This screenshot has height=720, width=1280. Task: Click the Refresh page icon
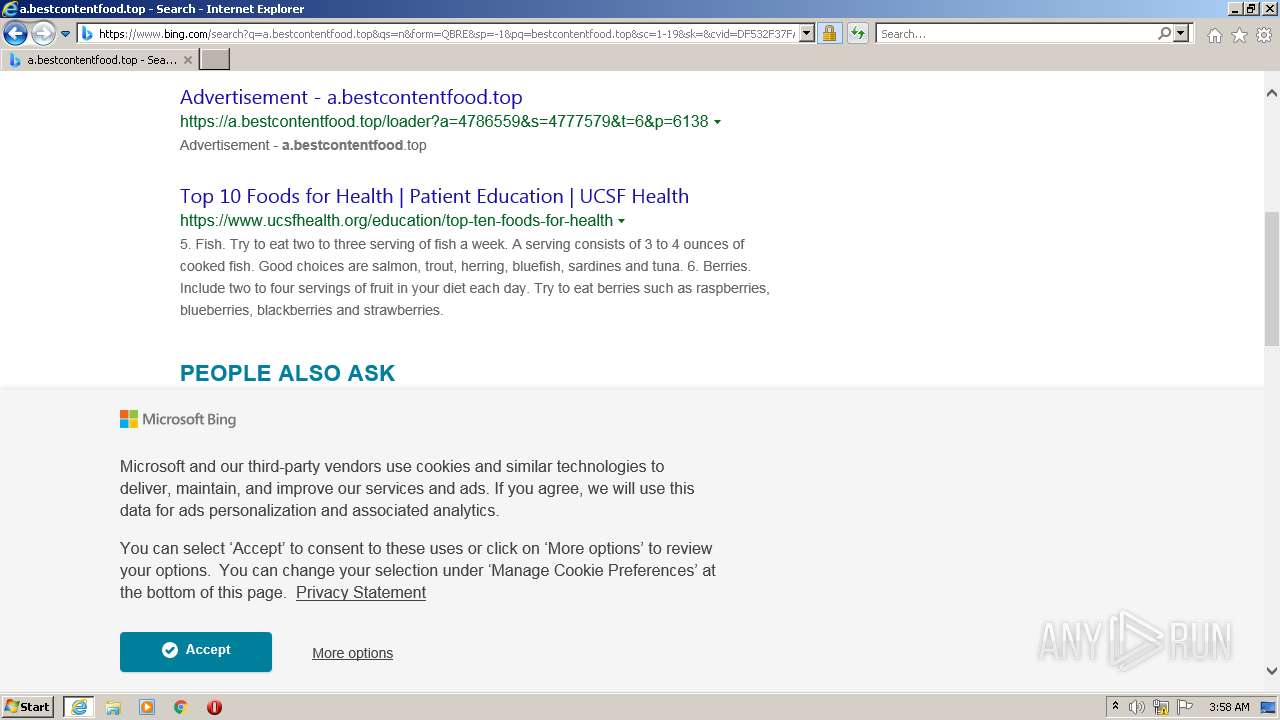[858, 34]
